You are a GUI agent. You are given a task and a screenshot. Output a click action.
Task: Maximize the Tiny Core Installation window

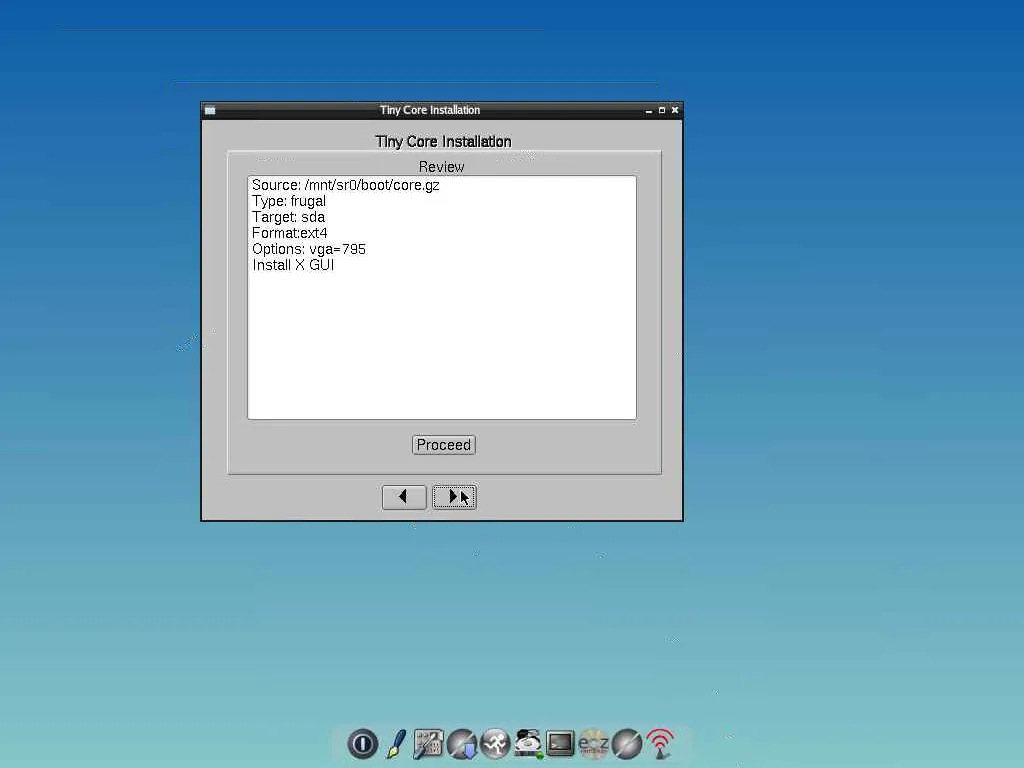pos(662,110)
